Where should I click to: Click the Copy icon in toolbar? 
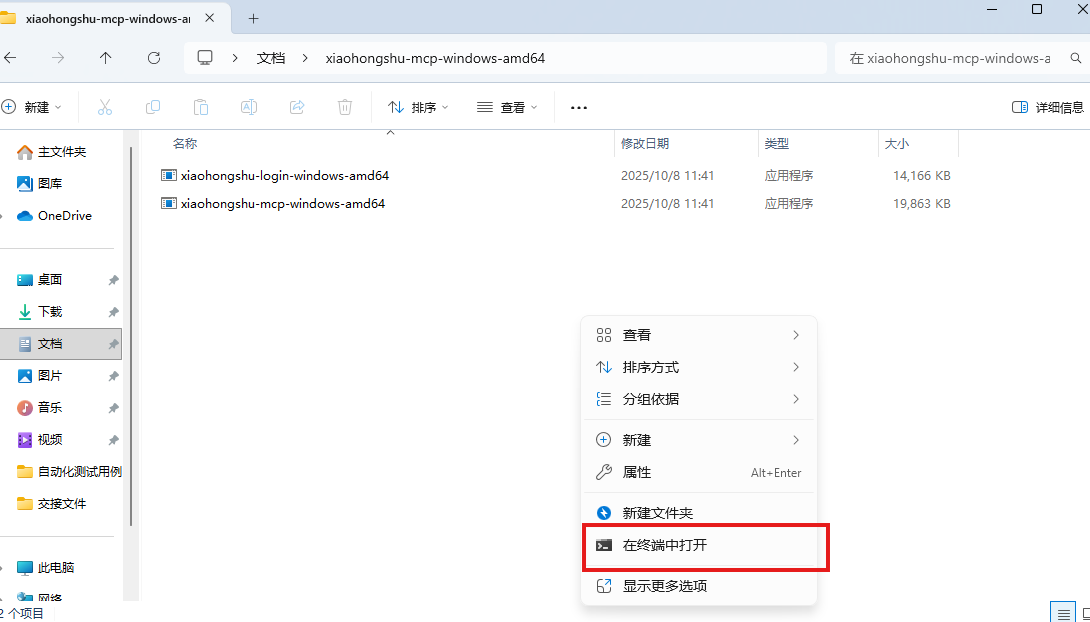153,107
